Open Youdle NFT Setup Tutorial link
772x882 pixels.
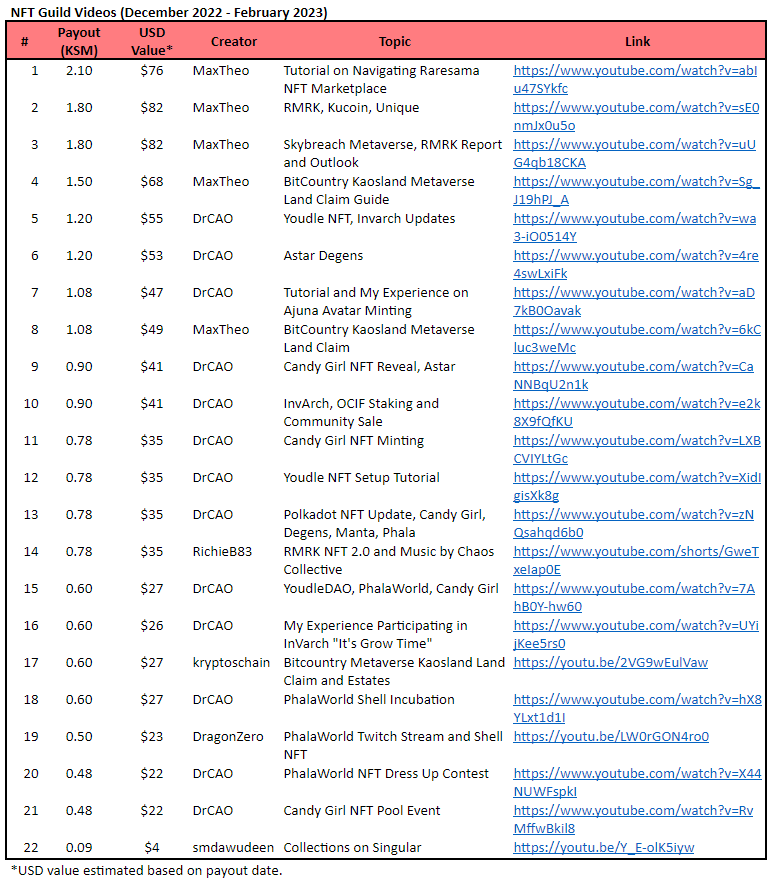[x=636, y=487]
